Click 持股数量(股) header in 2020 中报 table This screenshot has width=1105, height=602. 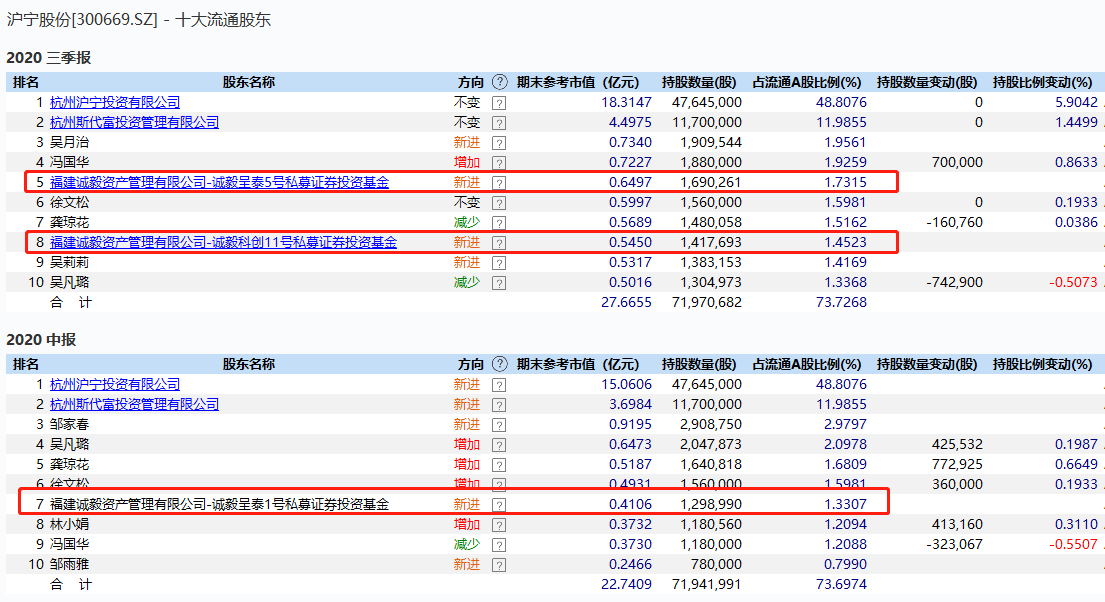[x=699, y=364]
